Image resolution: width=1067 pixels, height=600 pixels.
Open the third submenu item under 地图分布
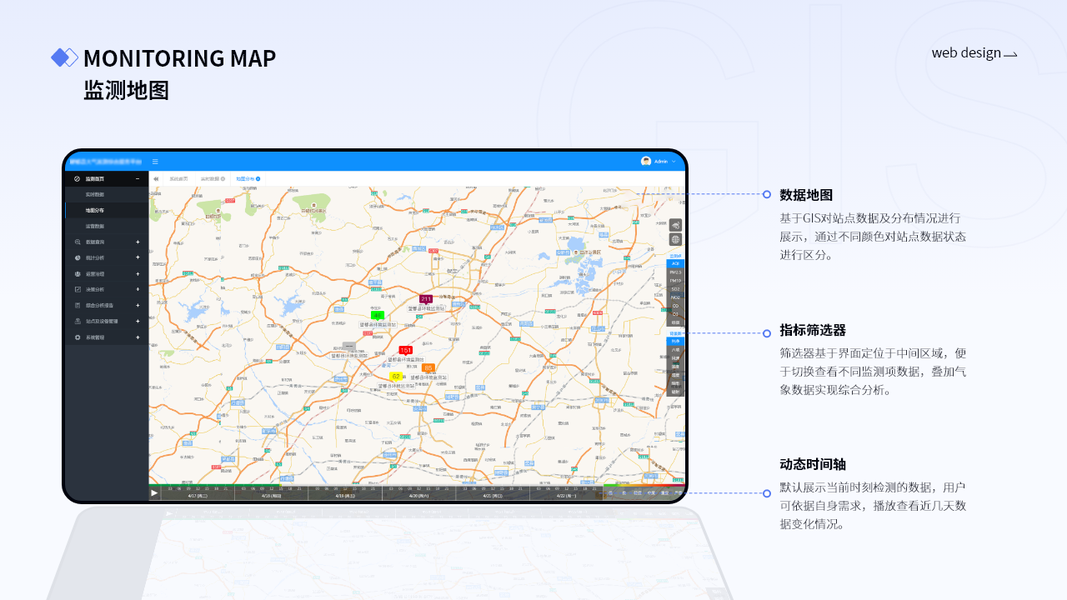[x=107, y=227]
